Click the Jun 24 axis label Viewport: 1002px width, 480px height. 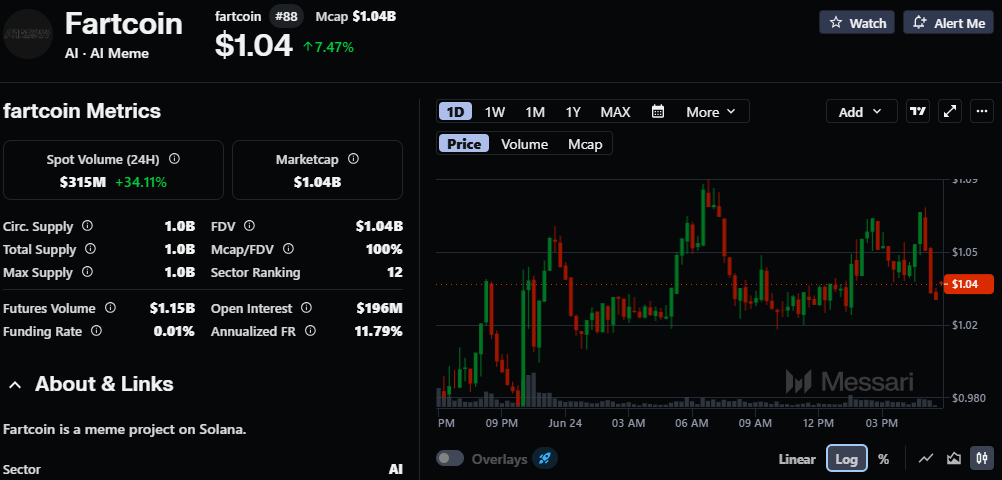point(565,423)
